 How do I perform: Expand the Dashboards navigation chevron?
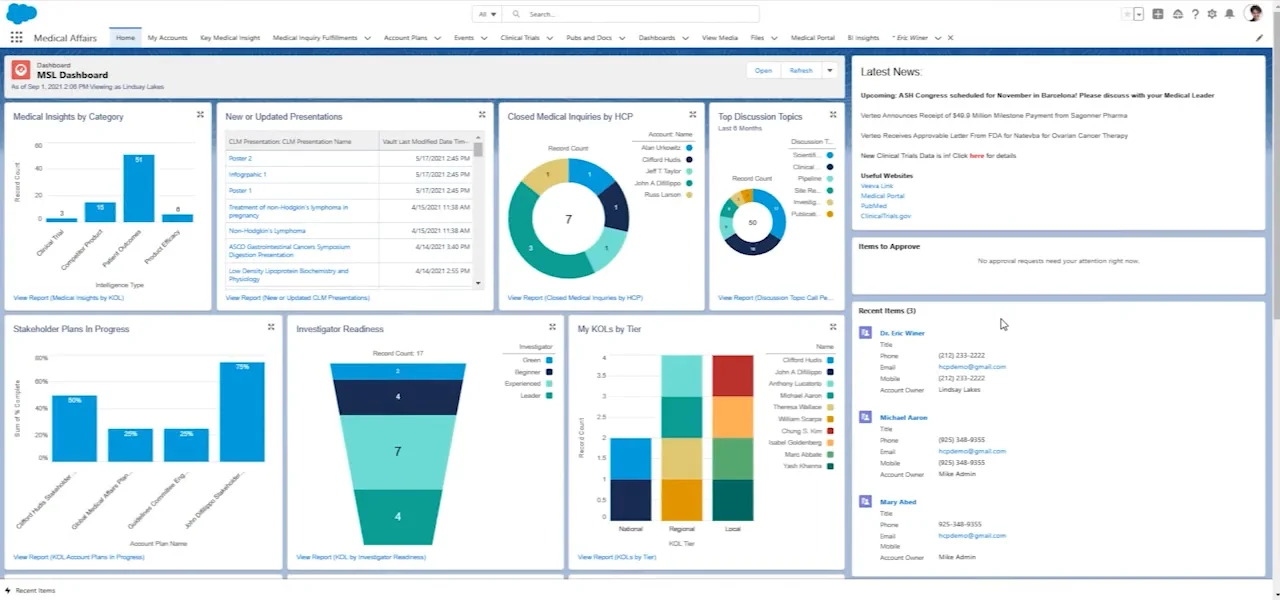pos(687,37)
